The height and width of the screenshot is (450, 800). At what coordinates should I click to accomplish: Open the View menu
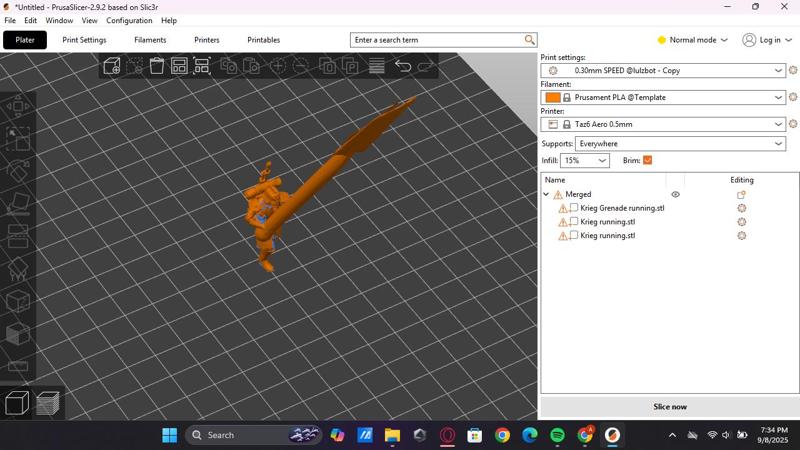tap(89, 20)
